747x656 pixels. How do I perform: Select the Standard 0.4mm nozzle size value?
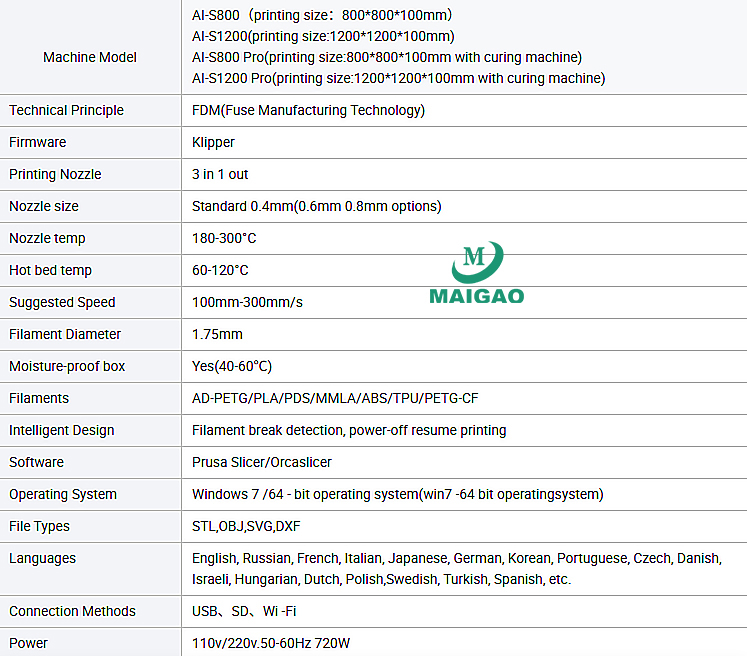tap(316, 206)
